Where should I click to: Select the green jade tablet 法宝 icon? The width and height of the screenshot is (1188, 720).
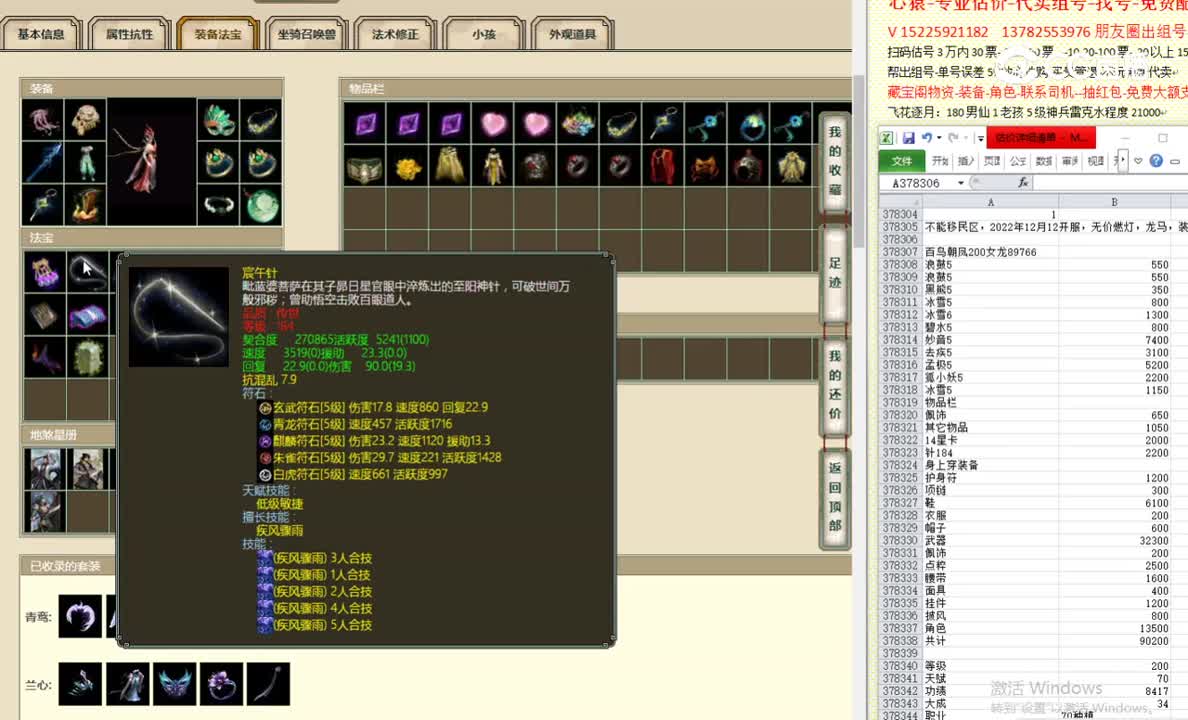pyautogui.click(x=88, y=357)
